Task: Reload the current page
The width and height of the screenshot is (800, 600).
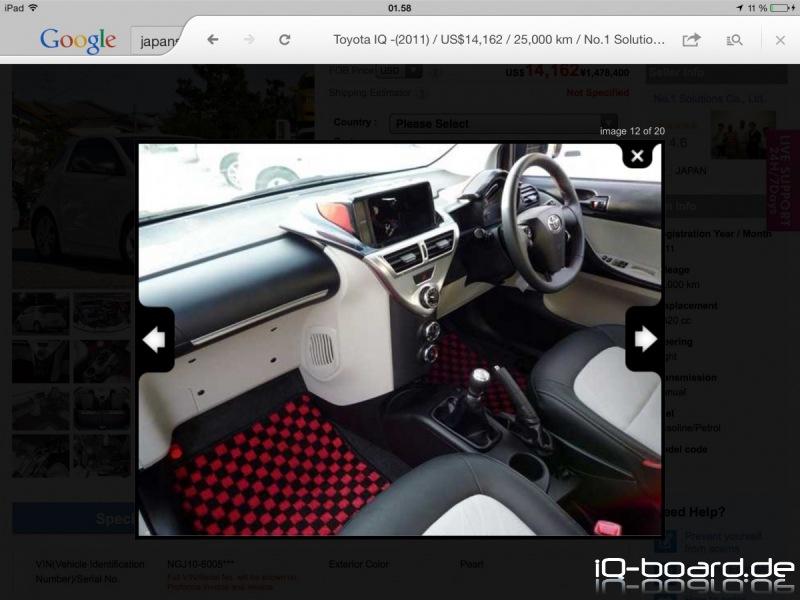Action: point(285,40)
